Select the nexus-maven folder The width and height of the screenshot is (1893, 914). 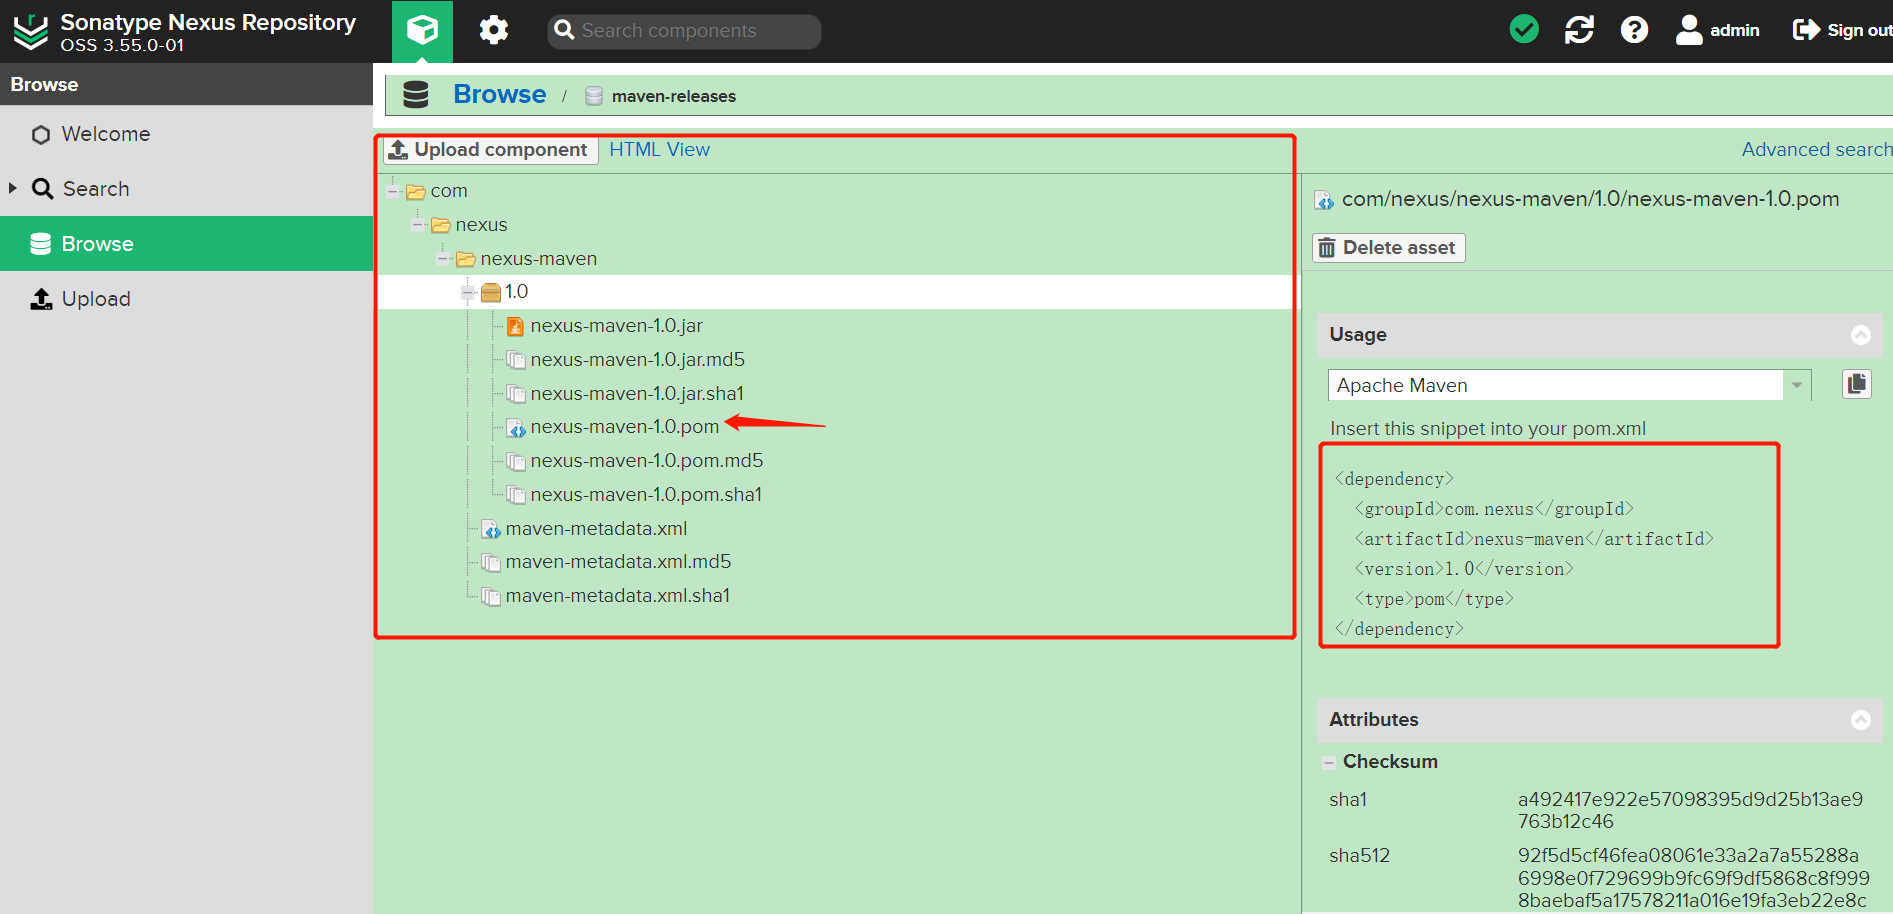538,259
